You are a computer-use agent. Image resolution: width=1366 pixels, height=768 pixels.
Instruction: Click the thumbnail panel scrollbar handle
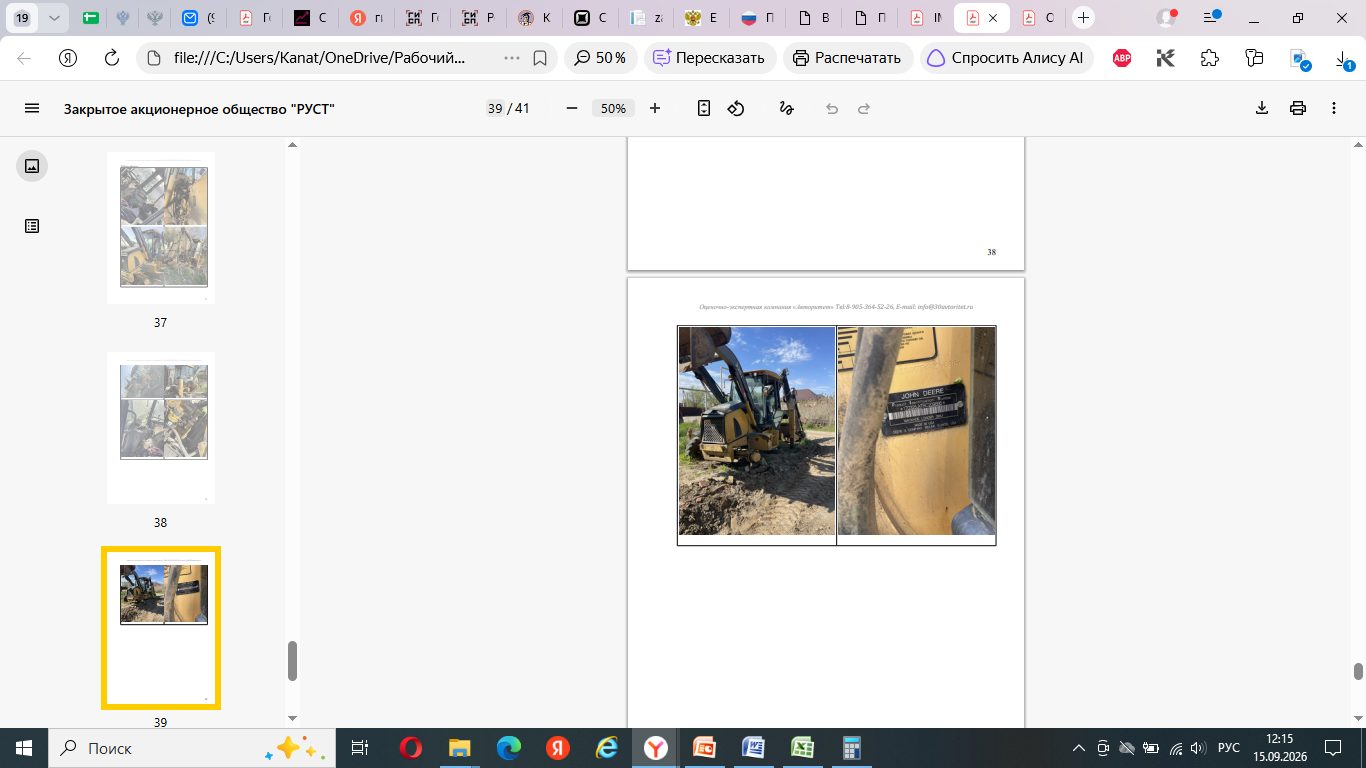293,661
